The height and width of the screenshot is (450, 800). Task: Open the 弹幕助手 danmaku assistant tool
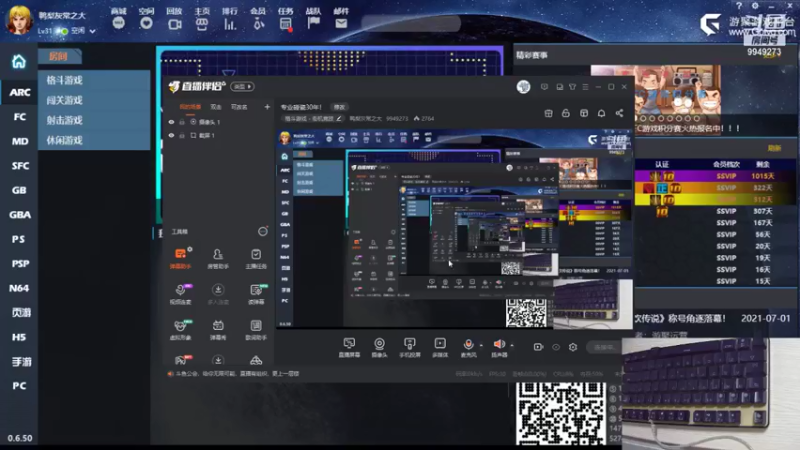pos(181,258)
